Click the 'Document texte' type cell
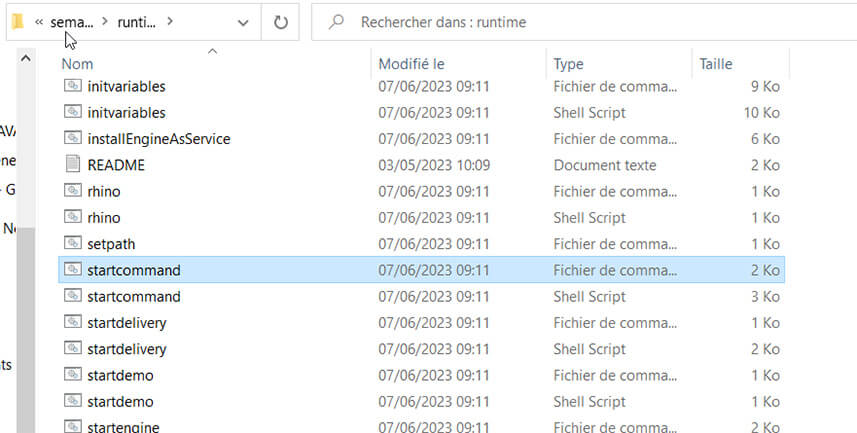The image size is (857, 433). tap(604, 165)
